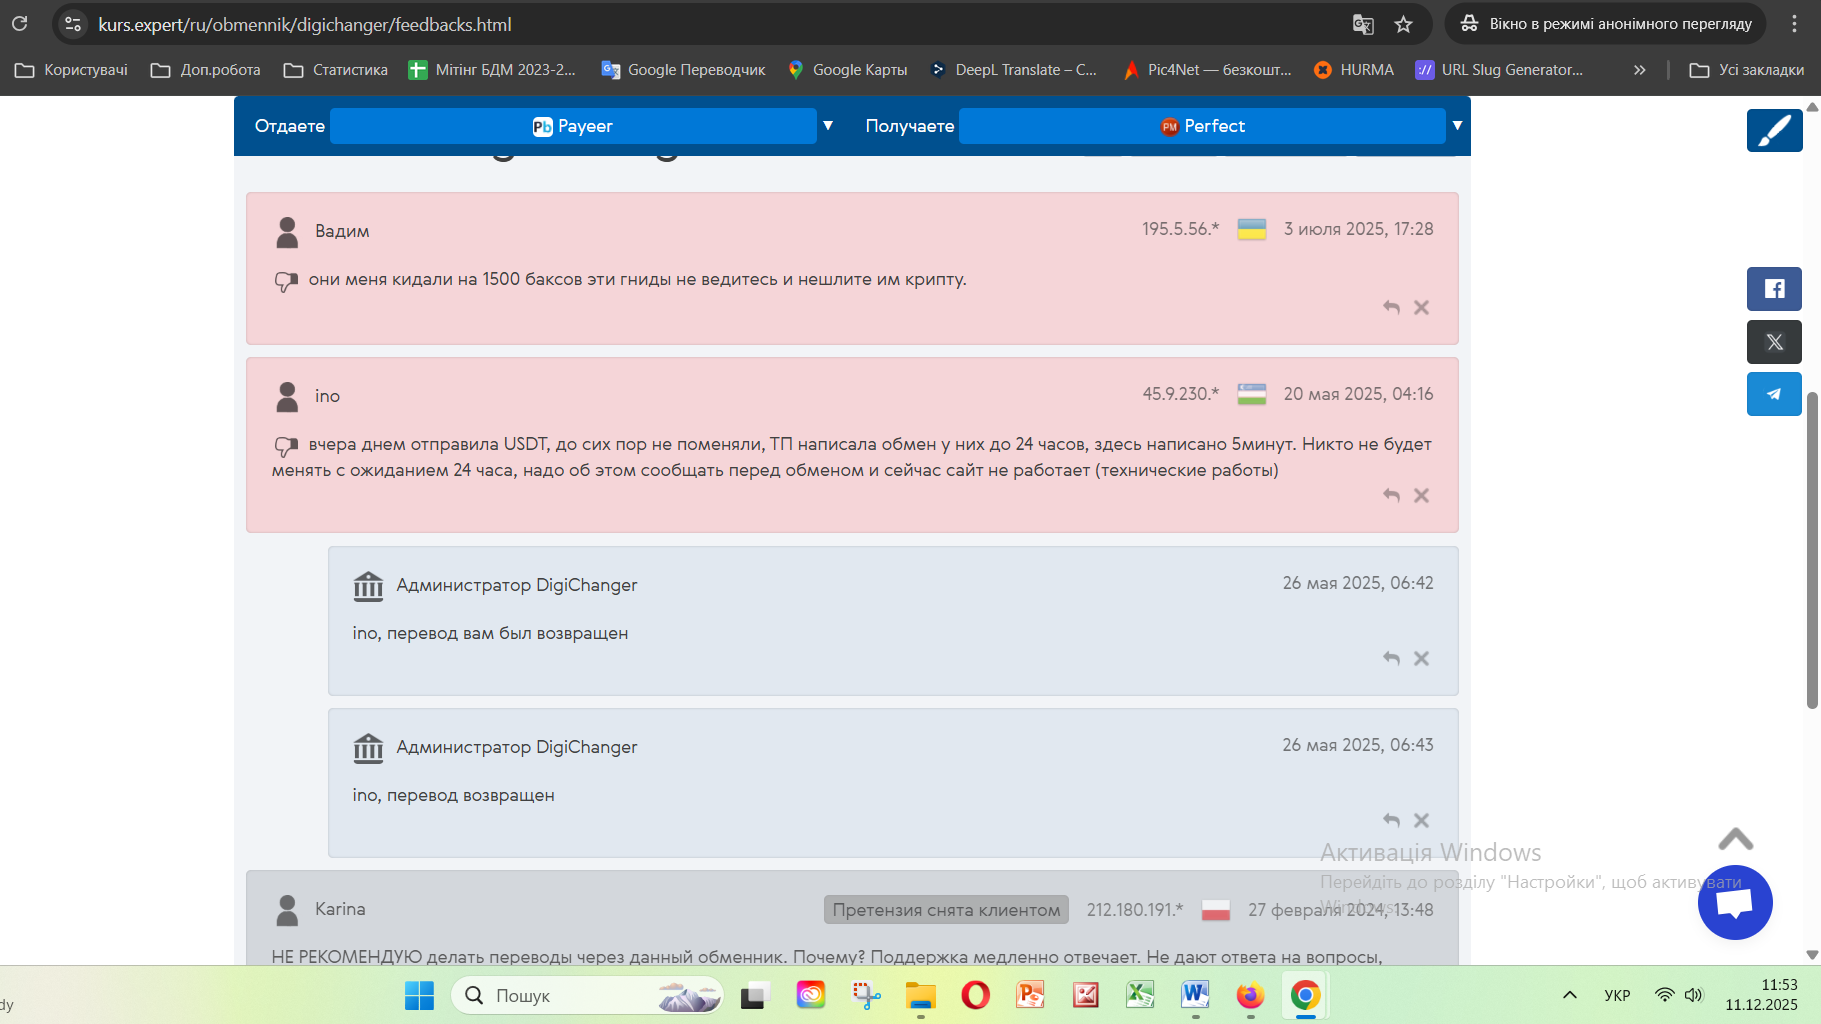
Task: Expand arrow next to Perfect selector
Action: (1457, 126)
